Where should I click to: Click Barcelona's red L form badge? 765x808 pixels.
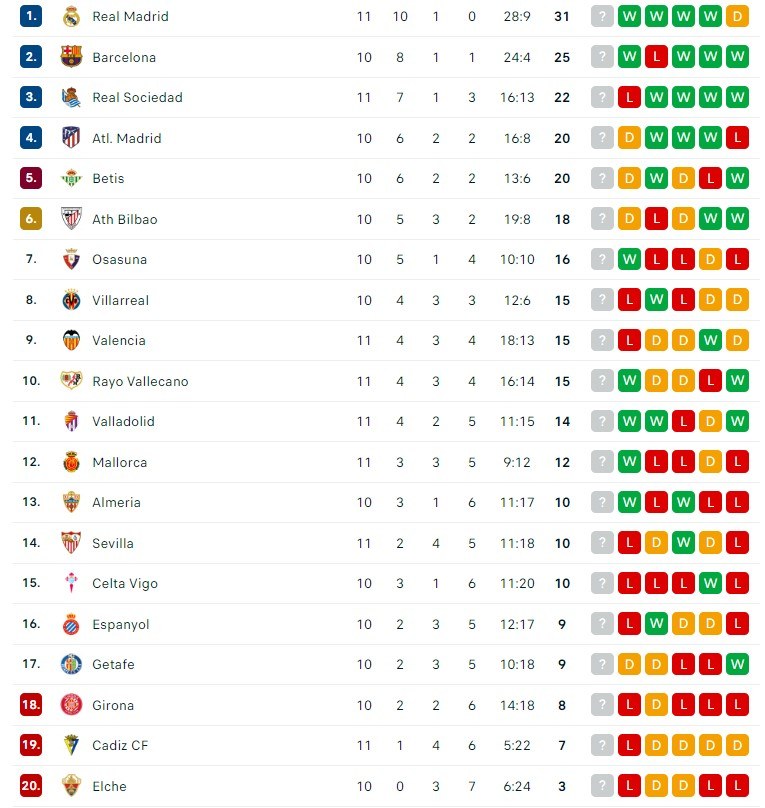pos(656,57)
